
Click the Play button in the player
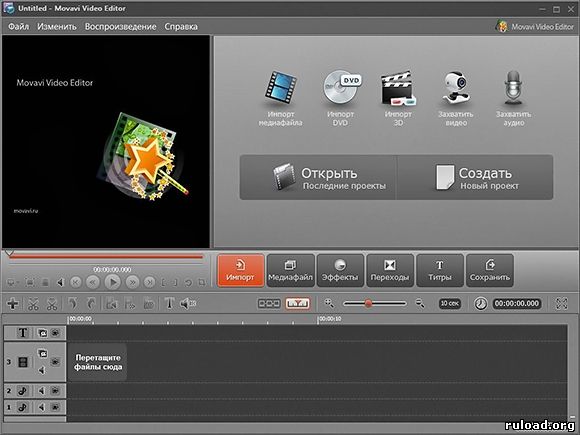coord(112,283)
